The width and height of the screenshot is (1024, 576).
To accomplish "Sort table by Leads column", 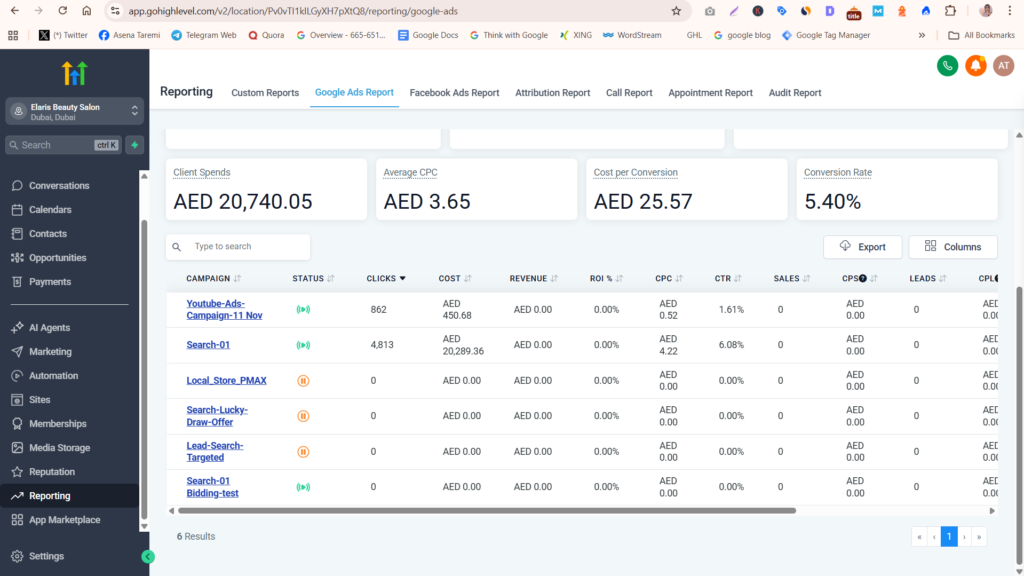I will pyautogui.click(x=928, y=278).
